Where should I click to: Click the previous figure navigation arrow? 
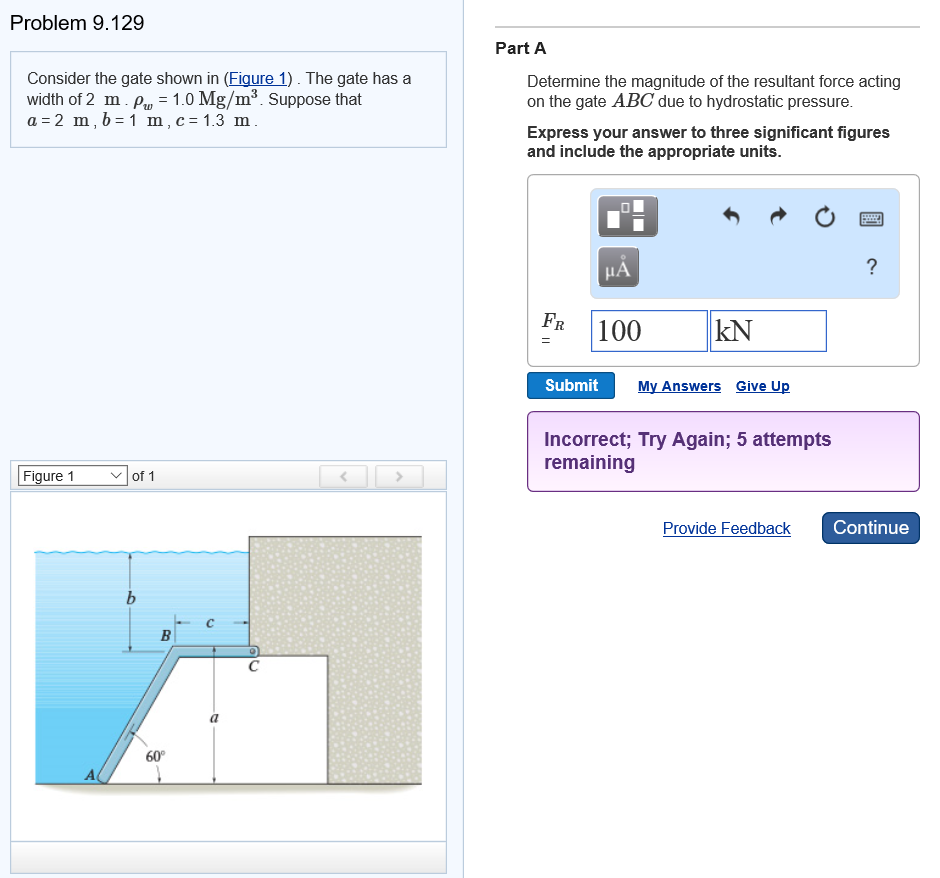pyautogui.click(x=343, y=476)
